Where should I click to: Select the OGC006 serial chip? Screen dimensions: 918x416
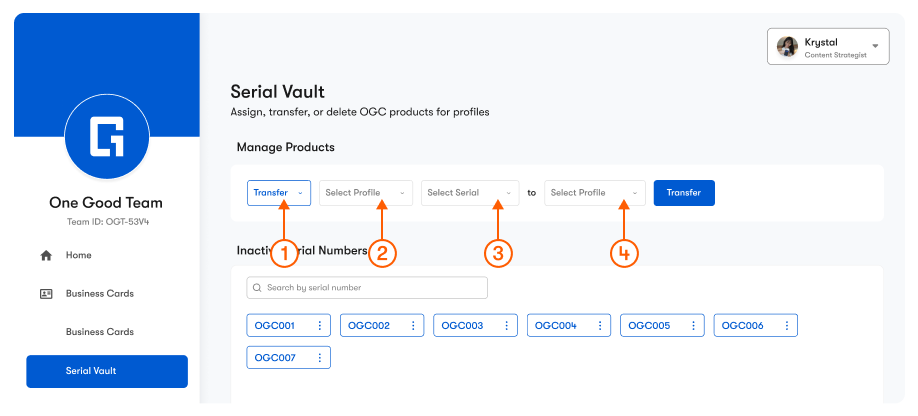point(743,326)
